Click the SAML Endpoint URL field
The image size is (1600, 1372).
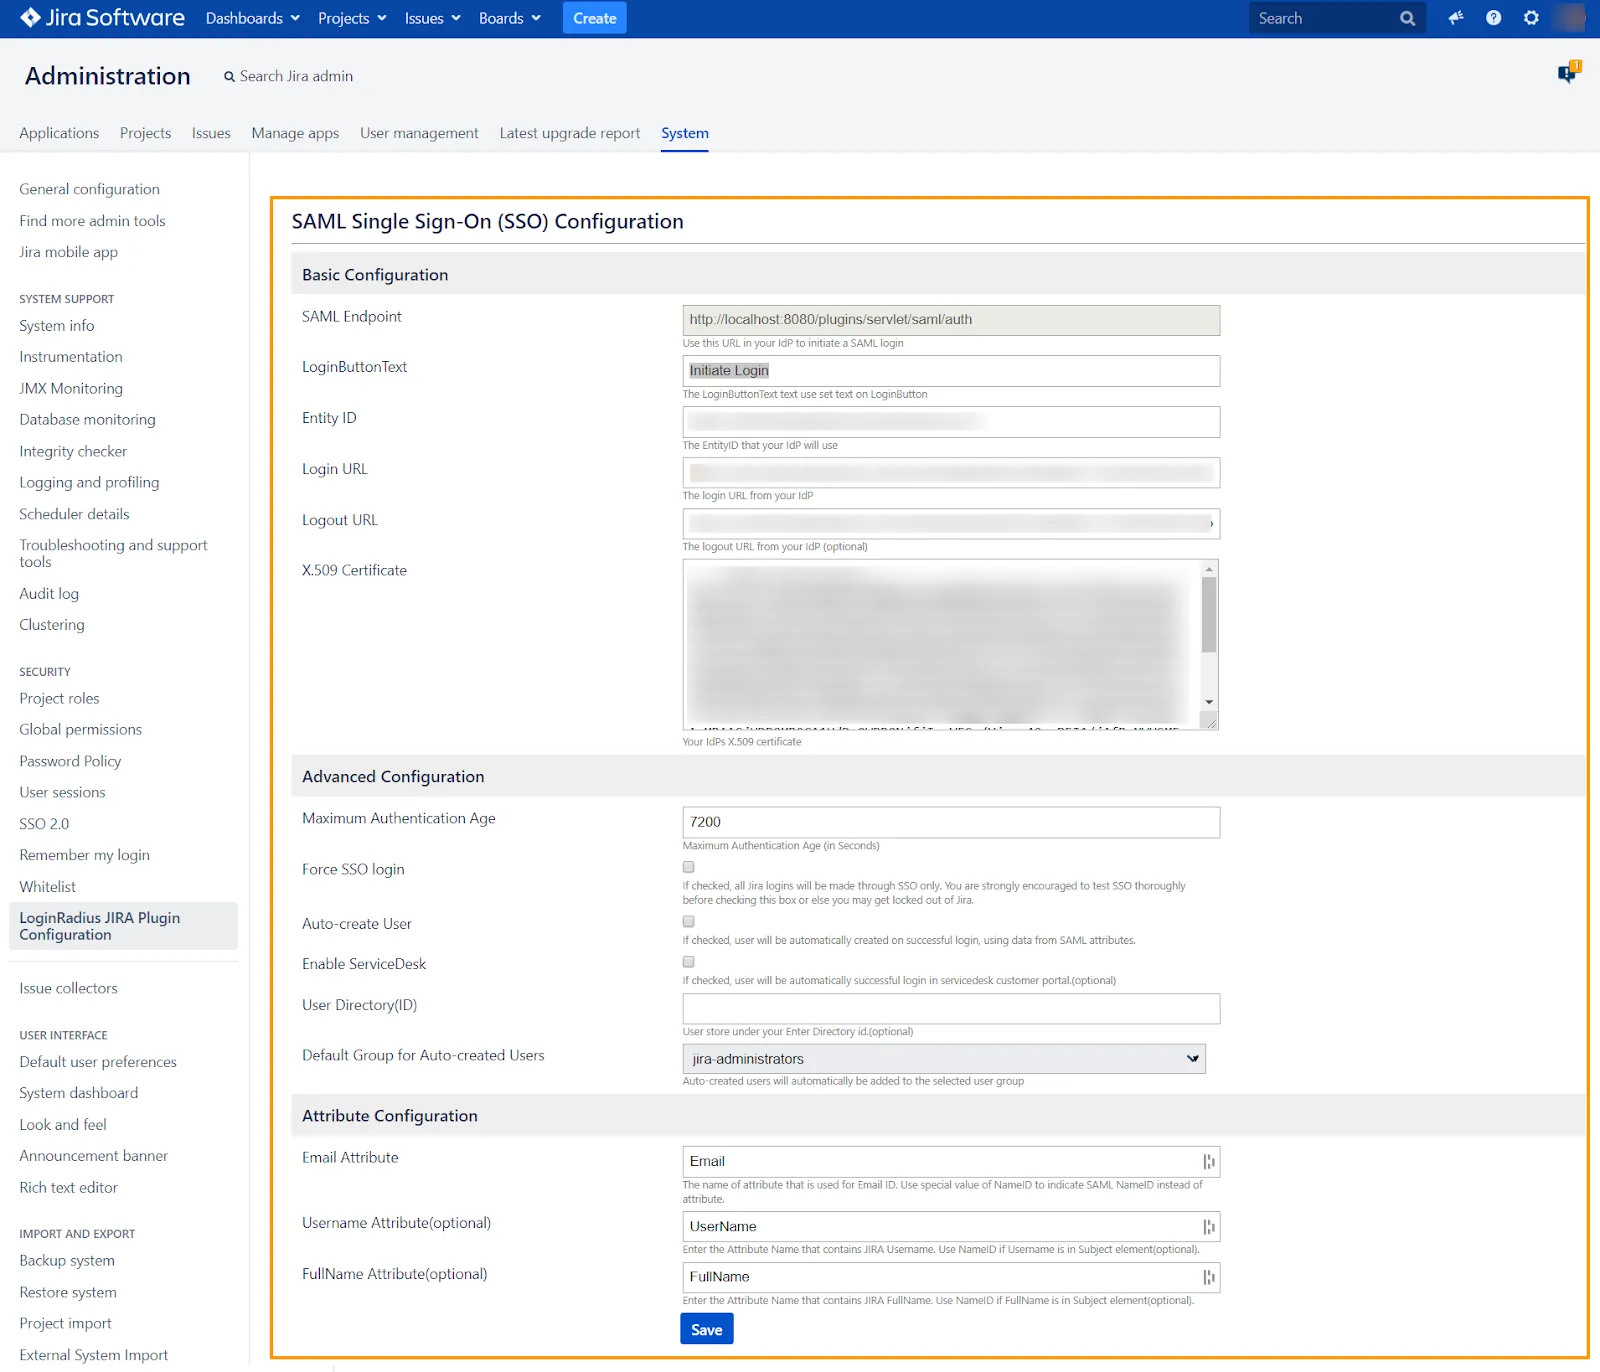click(951, 320)
